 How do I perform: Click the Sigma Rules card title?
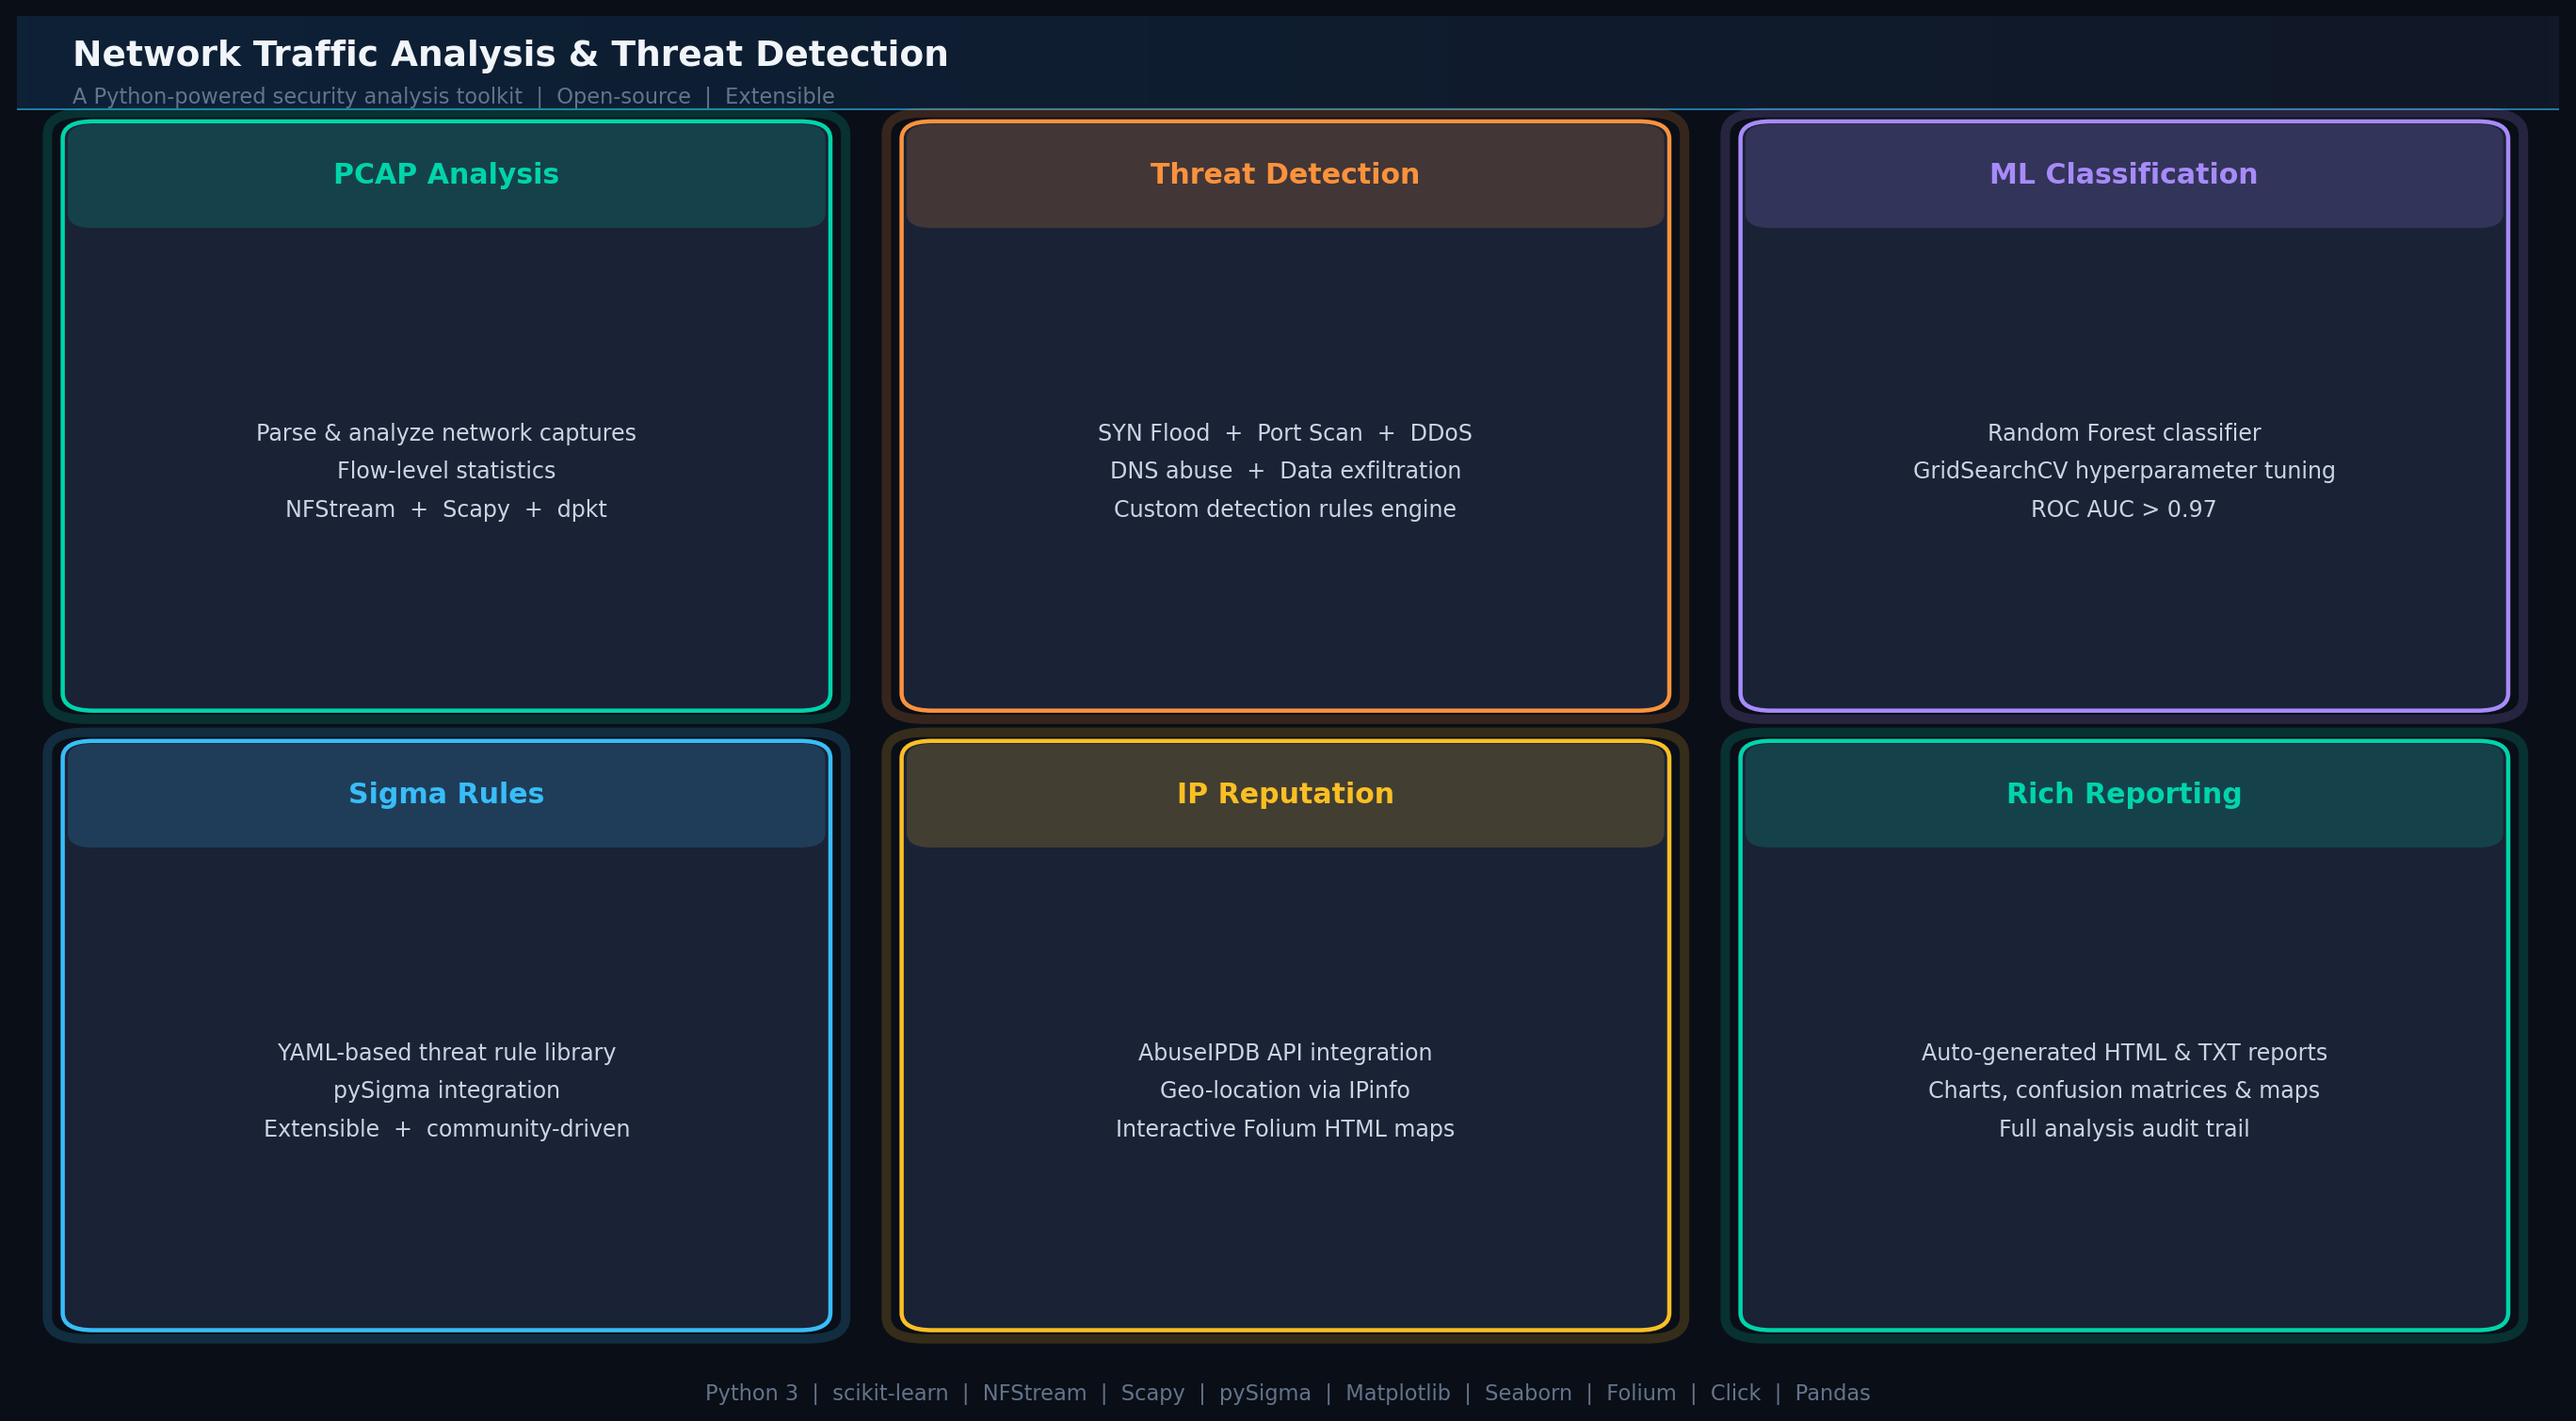click(x=446, y=794)
